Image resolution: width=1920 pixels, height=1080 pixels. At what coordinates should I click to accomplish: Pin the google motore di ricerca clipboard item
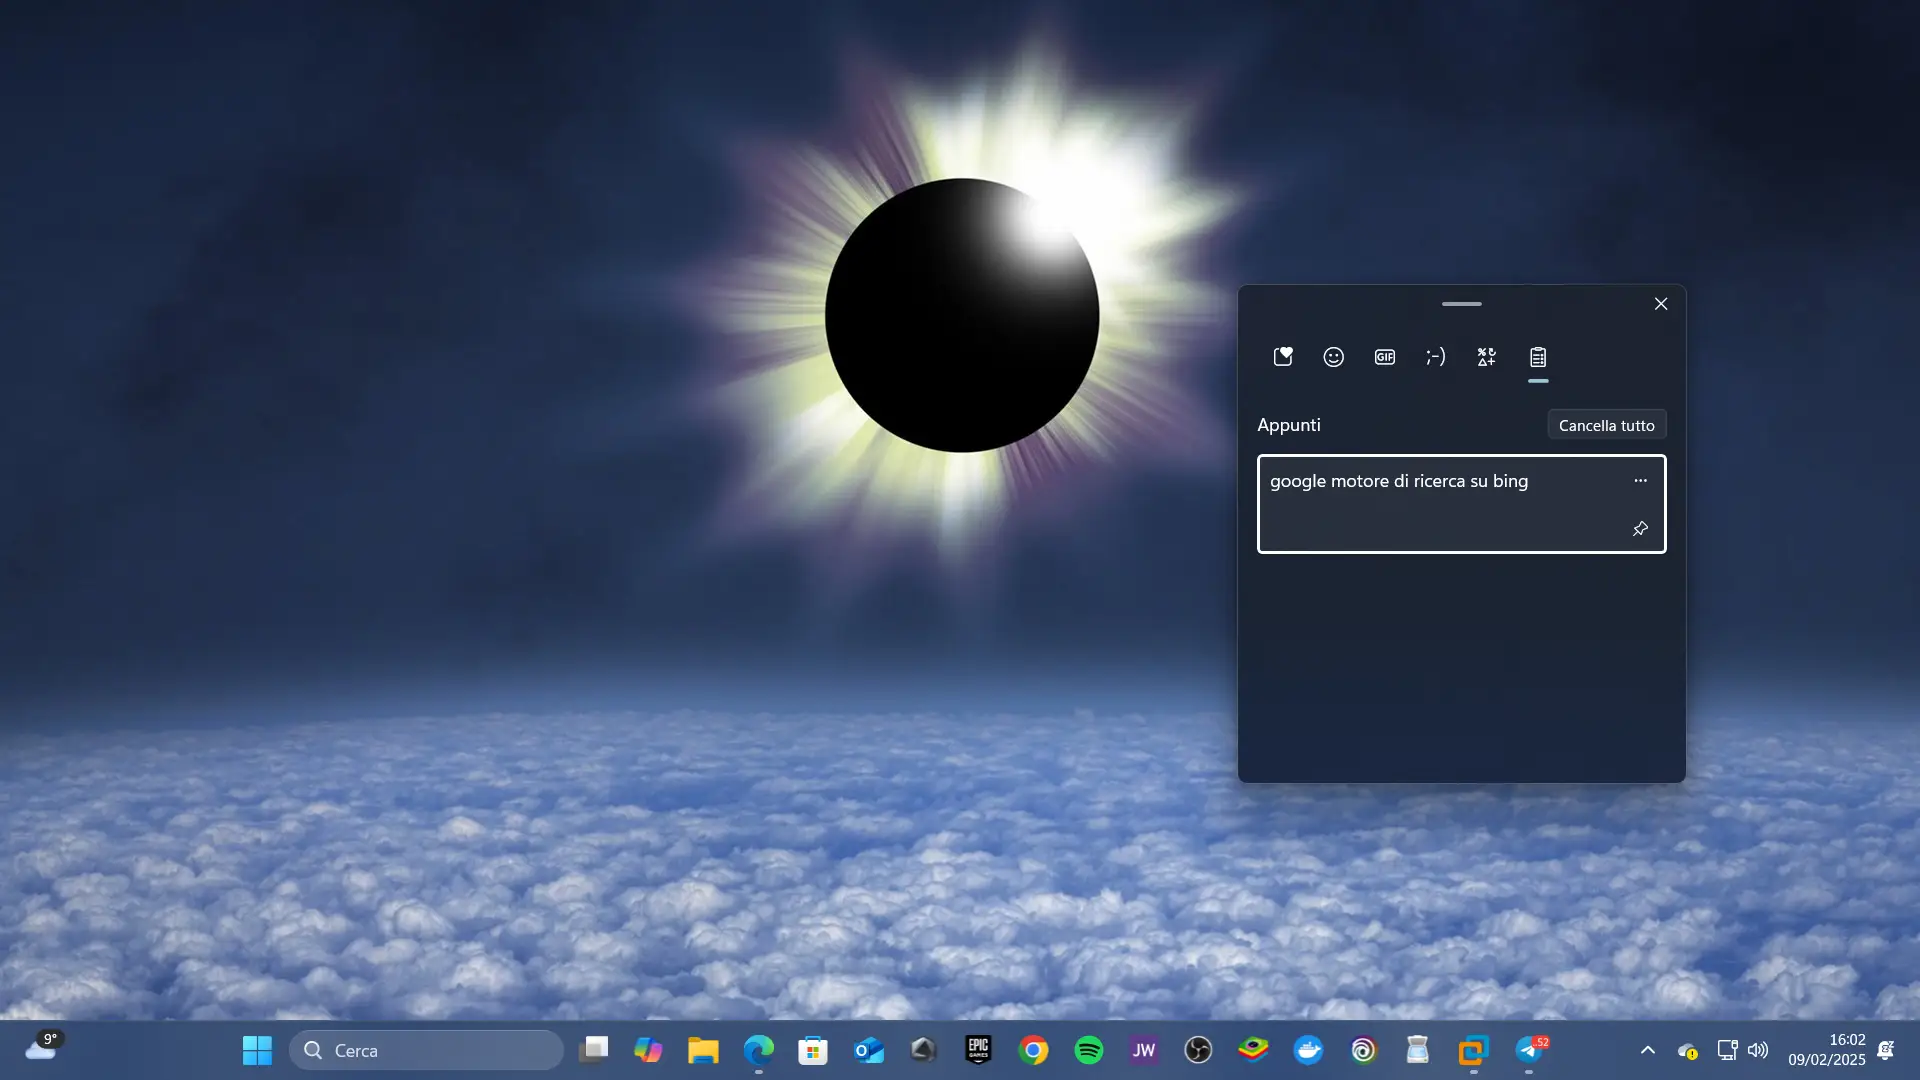click(x=1640, y=529)
